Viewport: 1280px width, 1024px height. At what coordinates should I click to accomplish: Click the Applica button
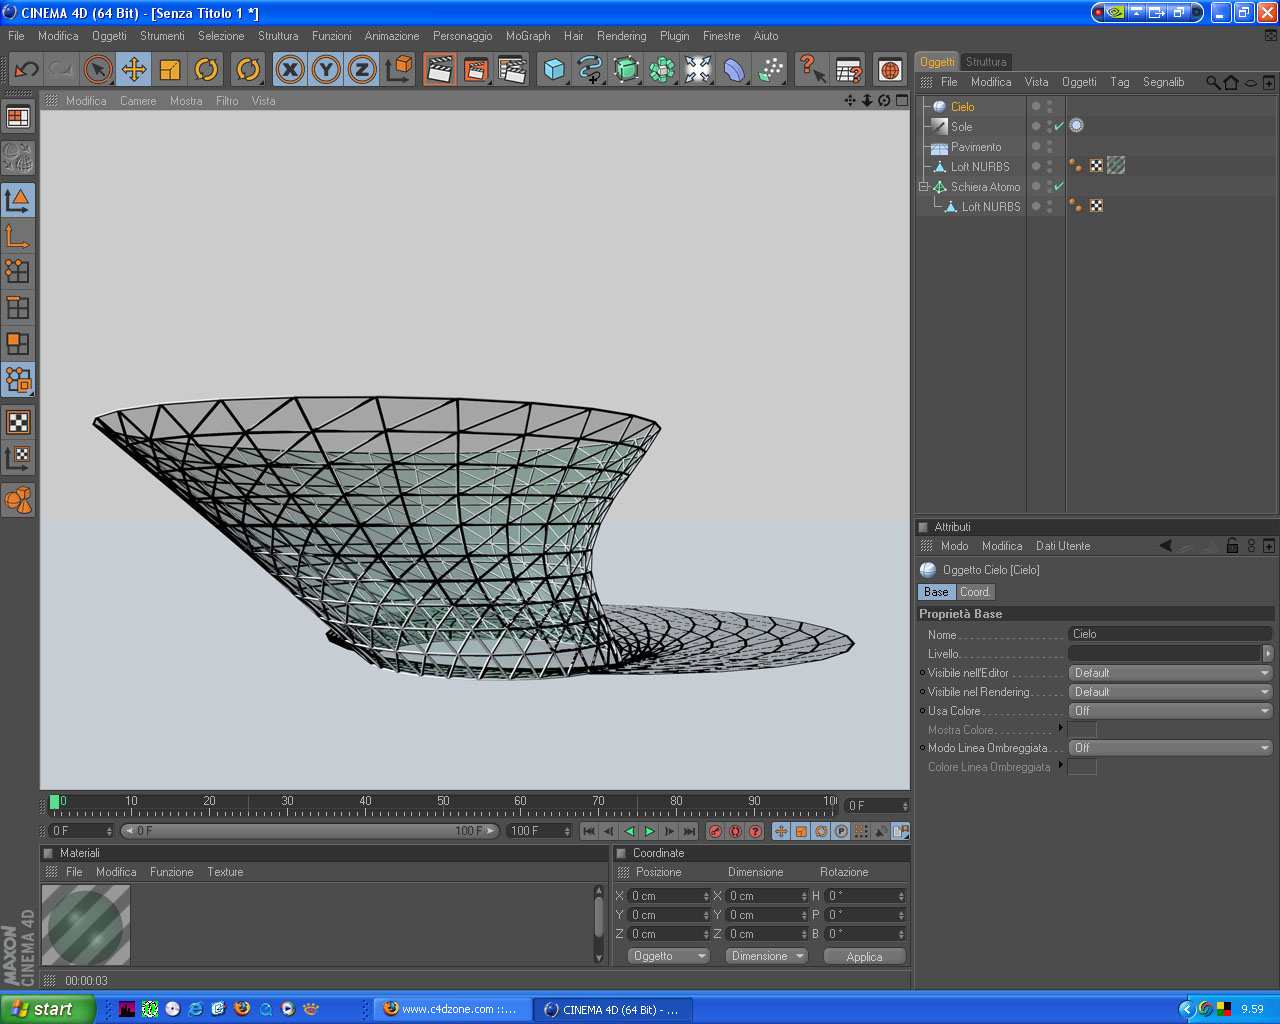tap(864, 957)
